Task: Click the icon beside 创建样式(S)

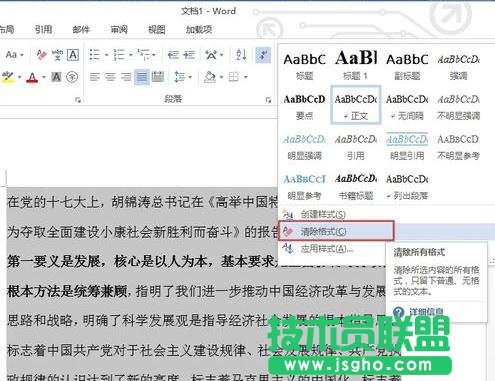Action: (288, 214)
